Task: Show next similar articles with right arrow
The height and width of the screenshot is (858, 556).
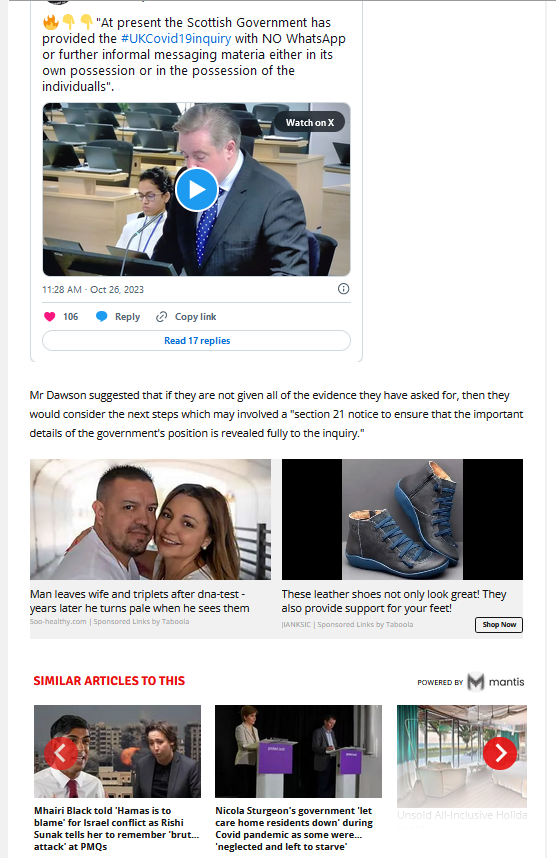Action: [x=500, y=753]
